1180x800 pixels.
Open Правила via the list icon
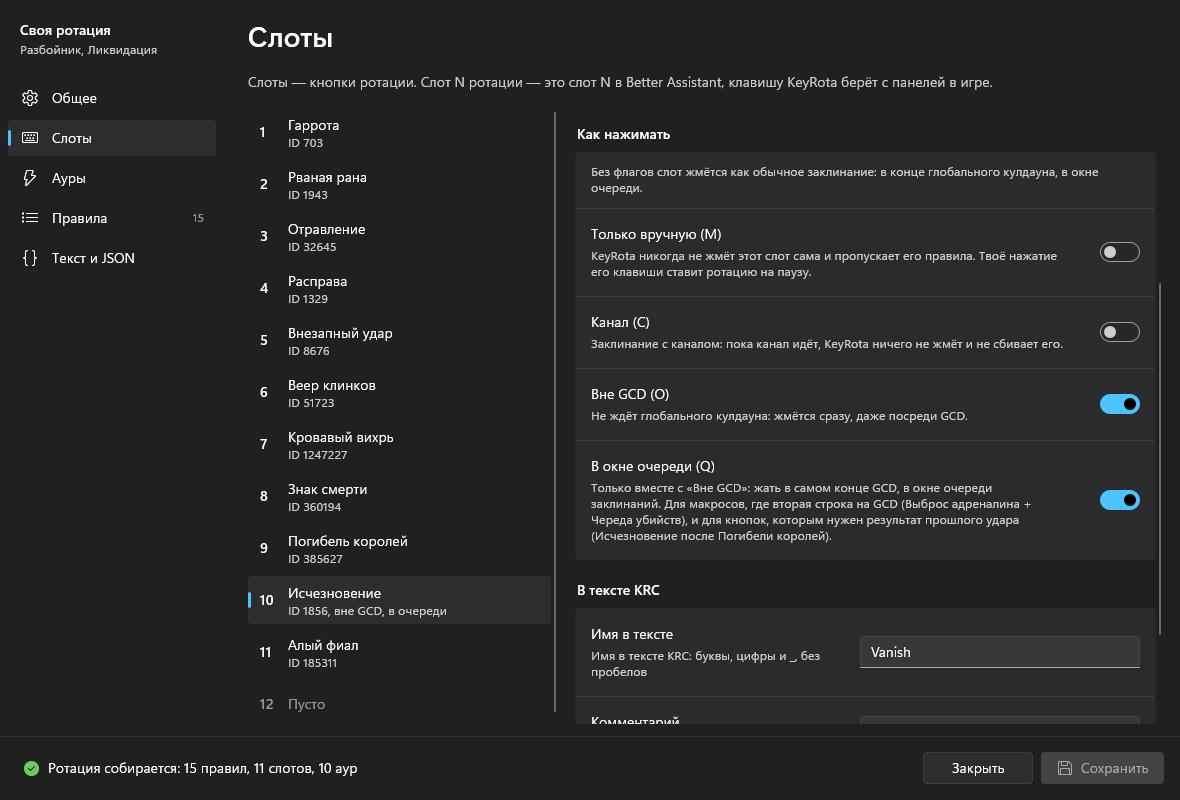pos(30,217)
